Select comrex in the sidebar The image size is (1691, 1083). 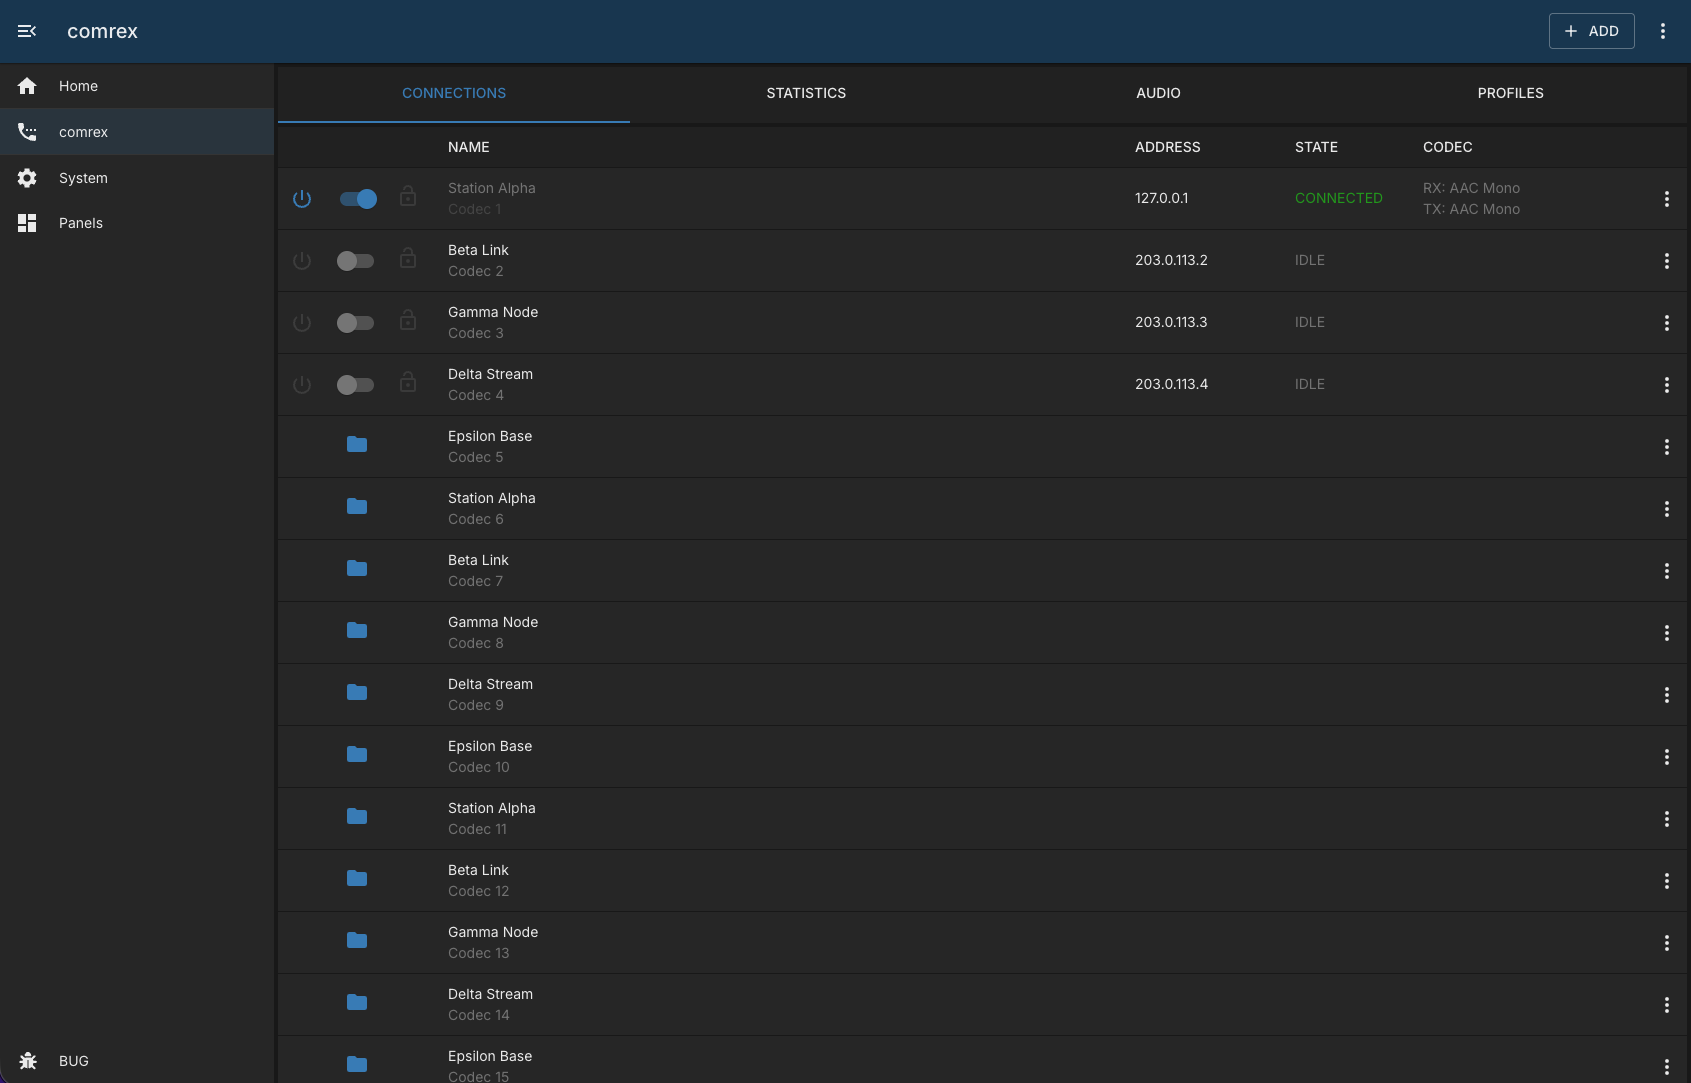pos(137,132)
